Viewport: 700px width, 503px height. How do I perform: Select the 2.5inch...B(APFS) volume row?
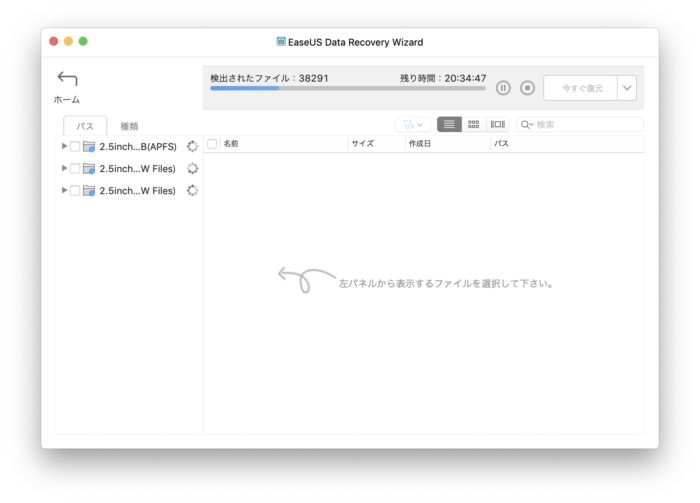[x=129, y=146]
